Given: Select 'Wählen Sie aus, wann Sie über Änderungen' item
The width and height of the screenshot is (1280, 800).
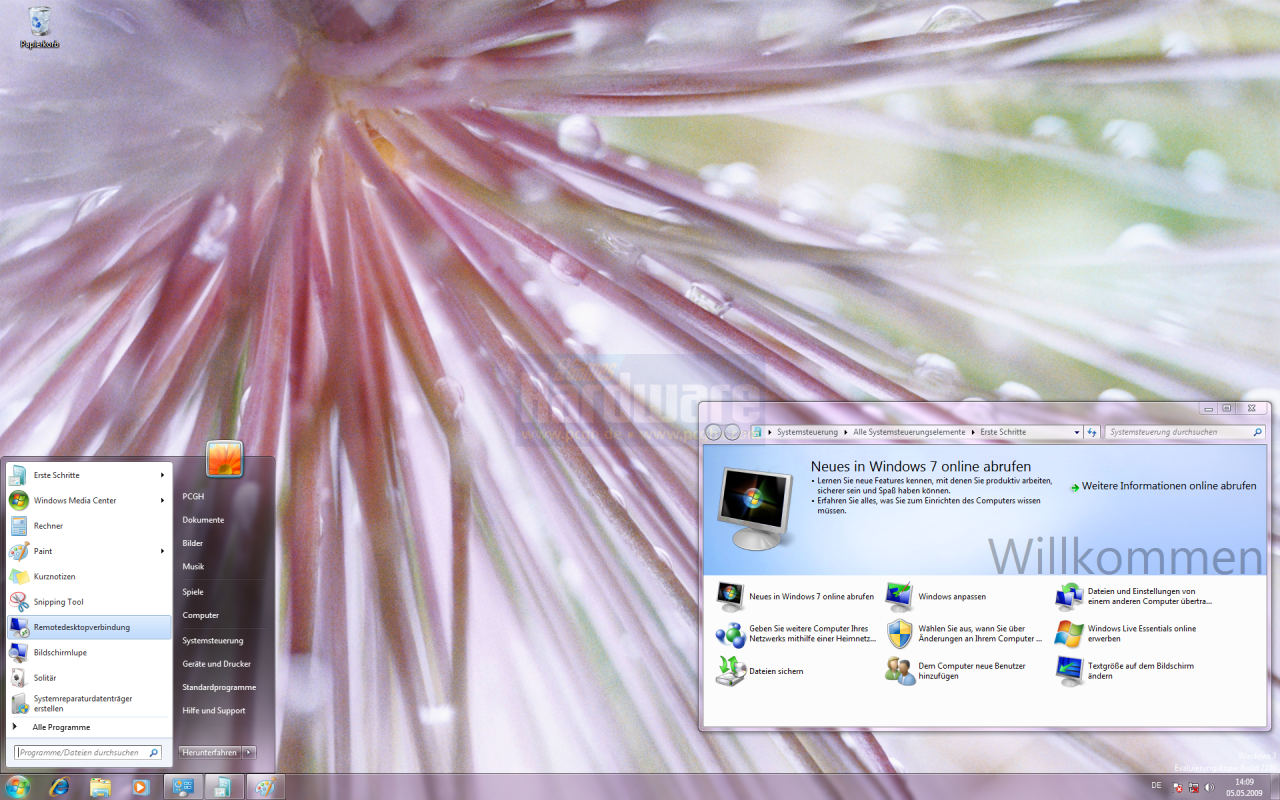Looking at the screenshot, I should 963,633.
